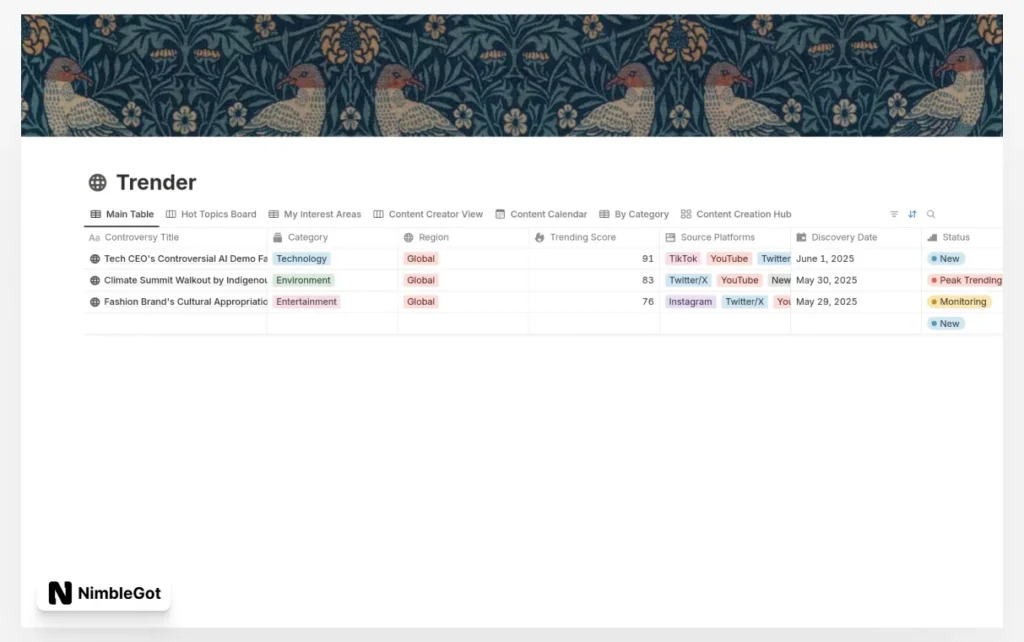This screenshot has width=1024, height=642.
Task: Switch to Content Creator View tab
Action: [x=428, y=214]
